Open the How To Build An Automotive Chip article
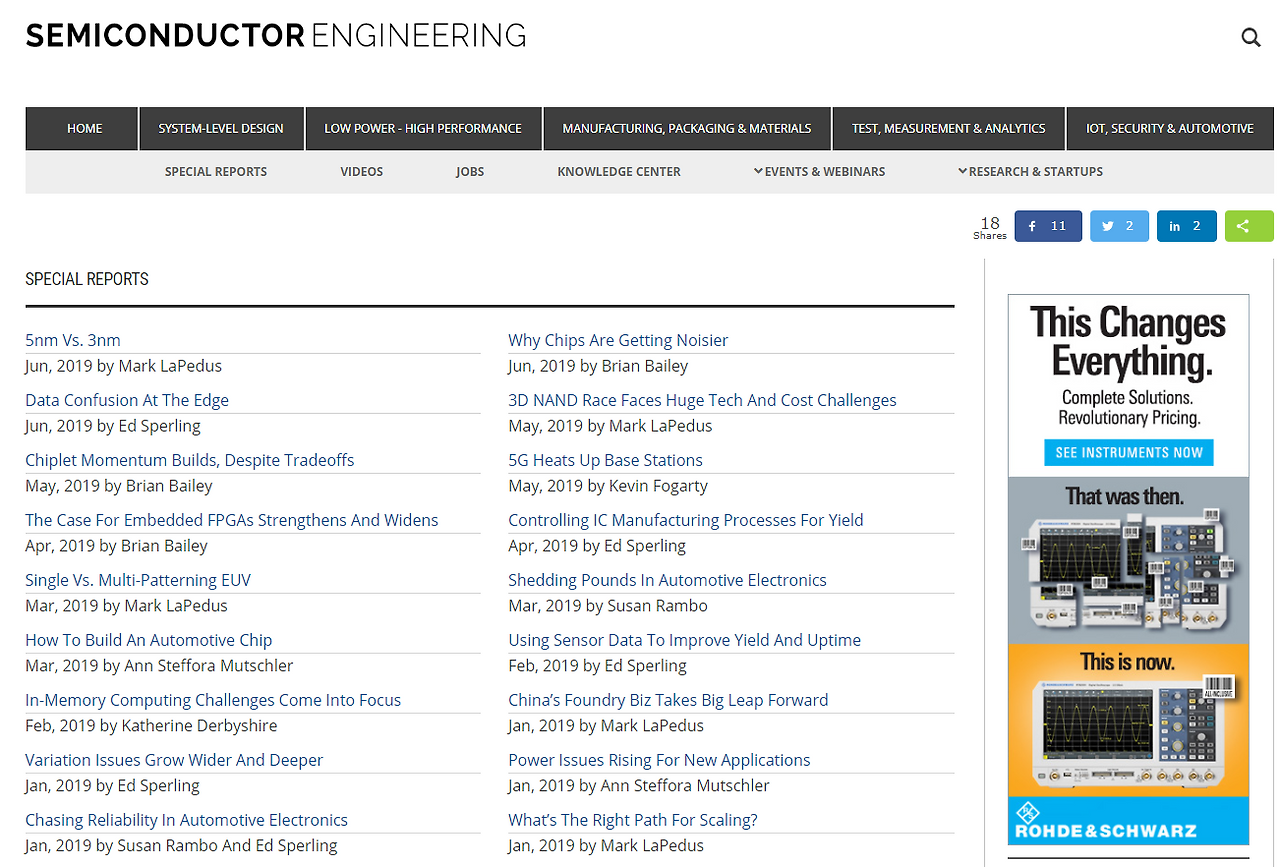The width and height of the screenshot is (1280, 867). click(149, 640)
